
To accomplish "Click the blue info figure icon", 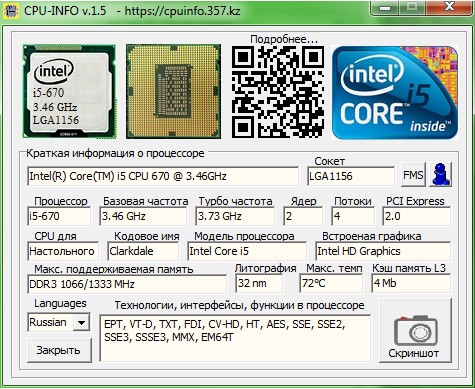I will [x=441, y=174].
